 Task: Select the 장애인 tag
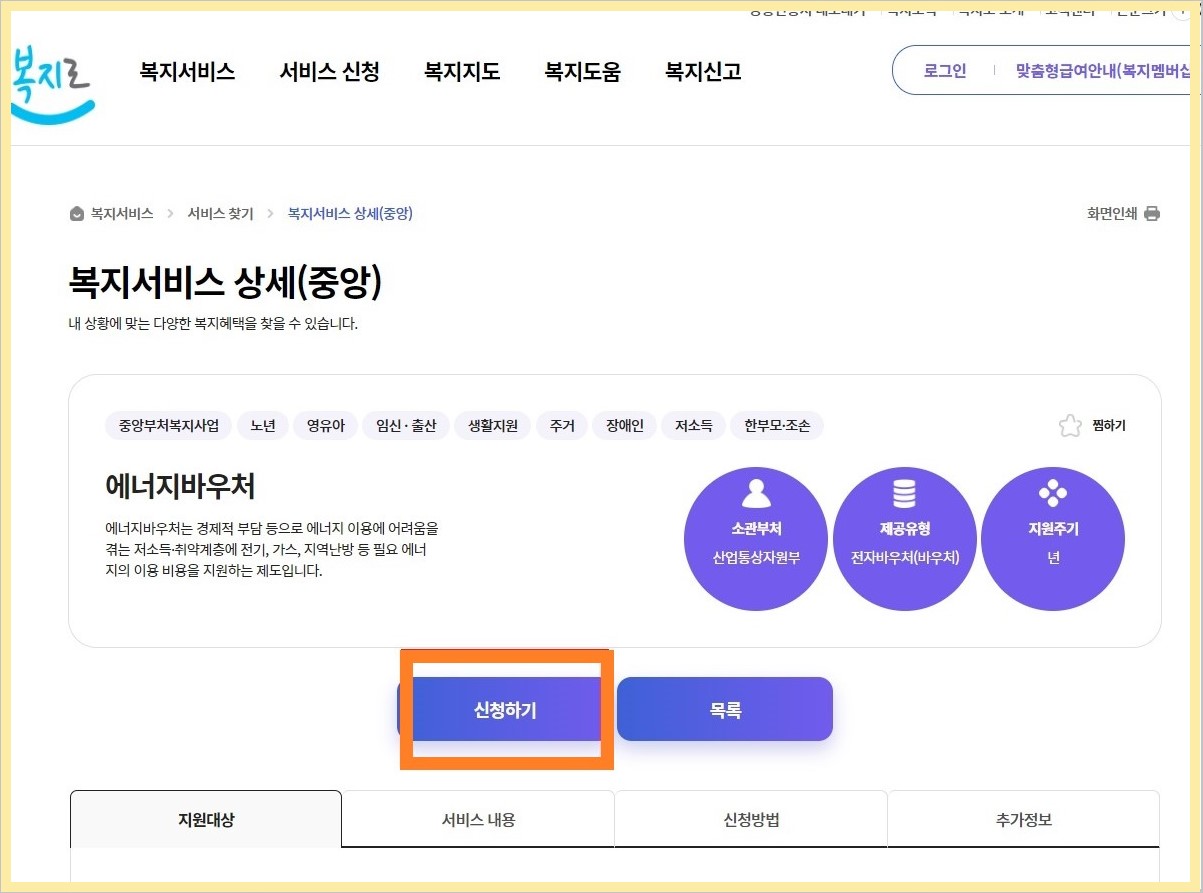pyautogui.click(x=624, y=424)
